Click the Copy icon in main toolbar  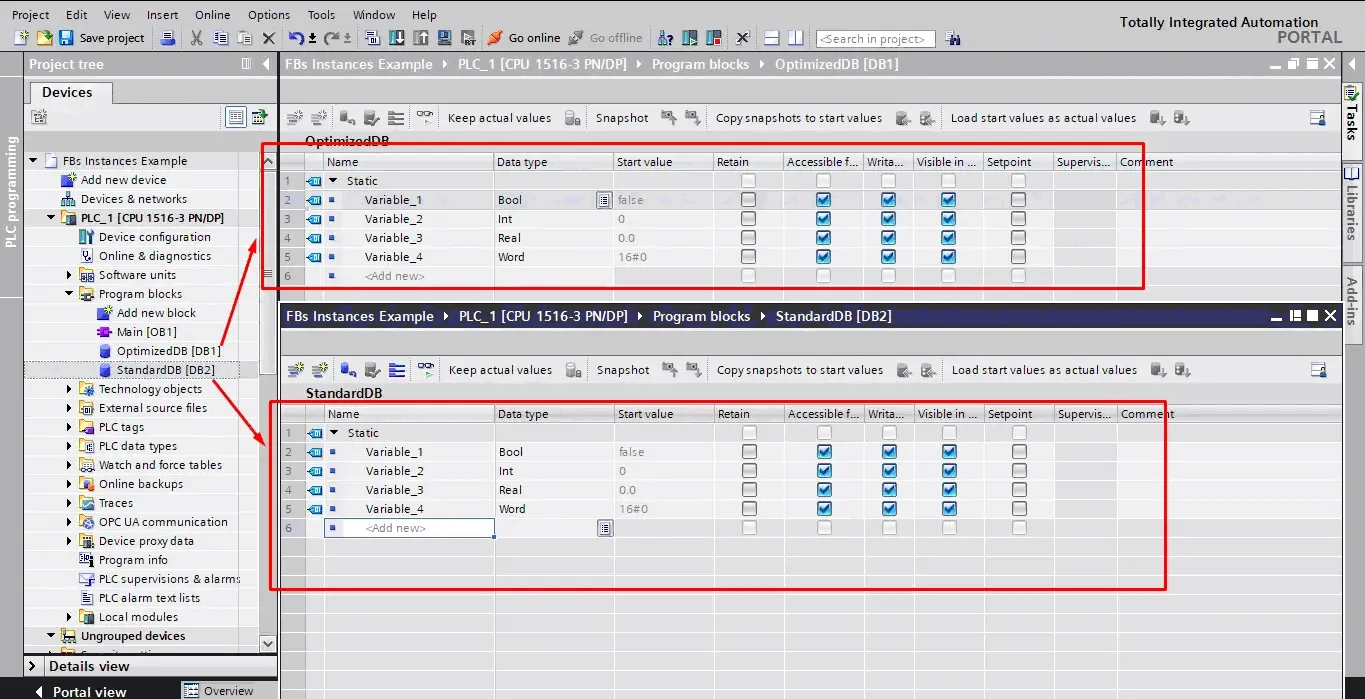[220, 38]
